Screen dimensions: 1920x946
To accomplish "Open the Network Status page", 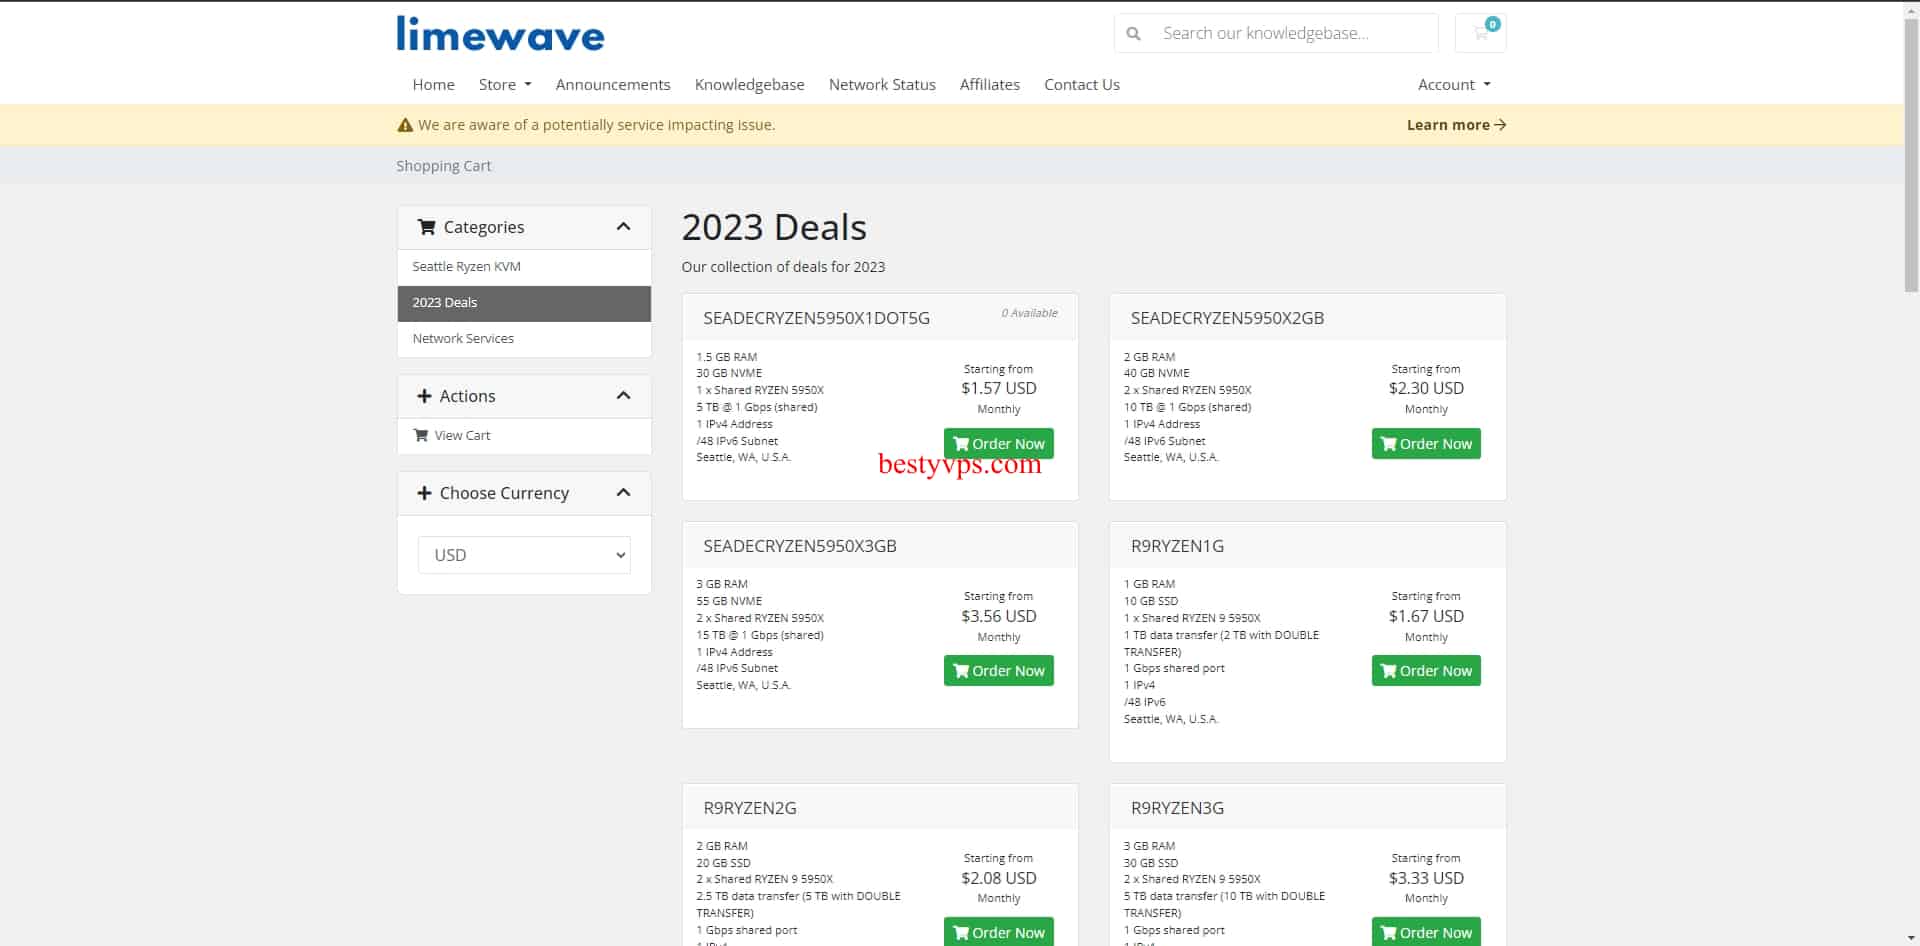I will 881,85.
